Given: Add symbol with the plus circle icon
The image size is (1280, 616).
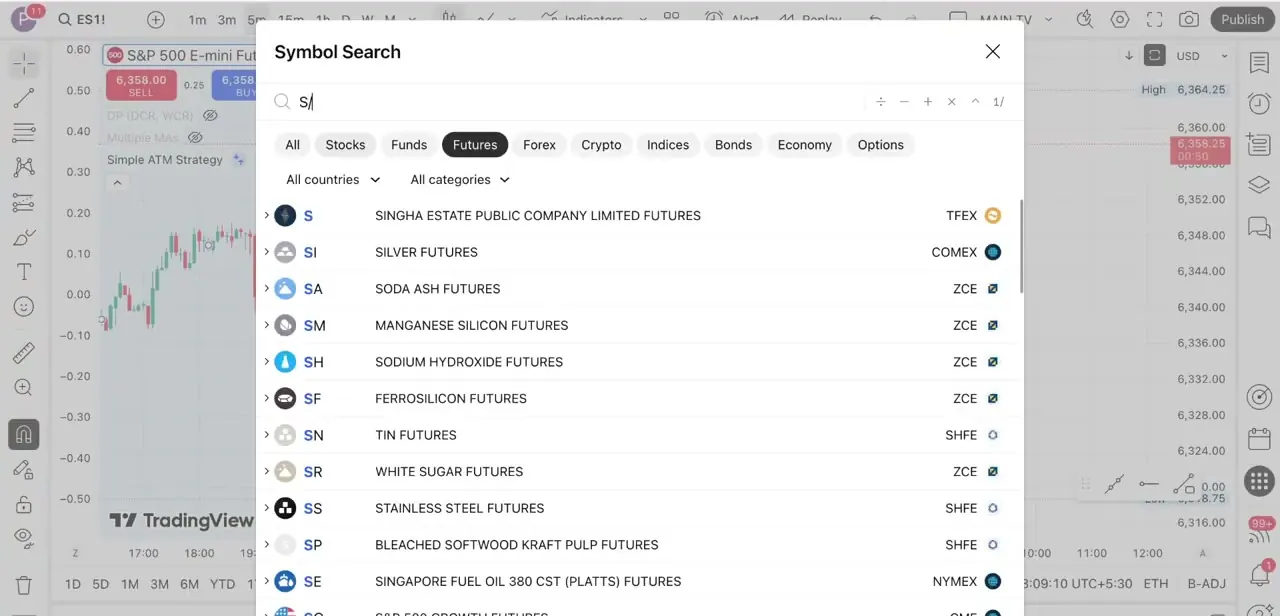Looking at the screenshot, I should pyautogui.click(x=156, y=19).
